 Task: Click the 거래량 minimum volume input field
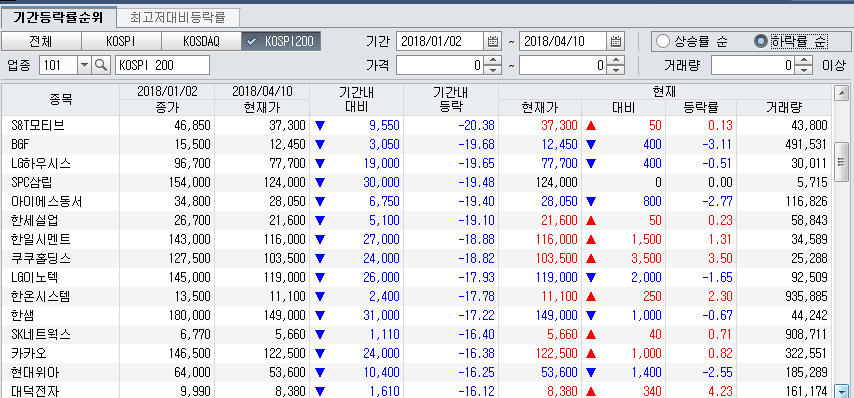coord(754,66)
